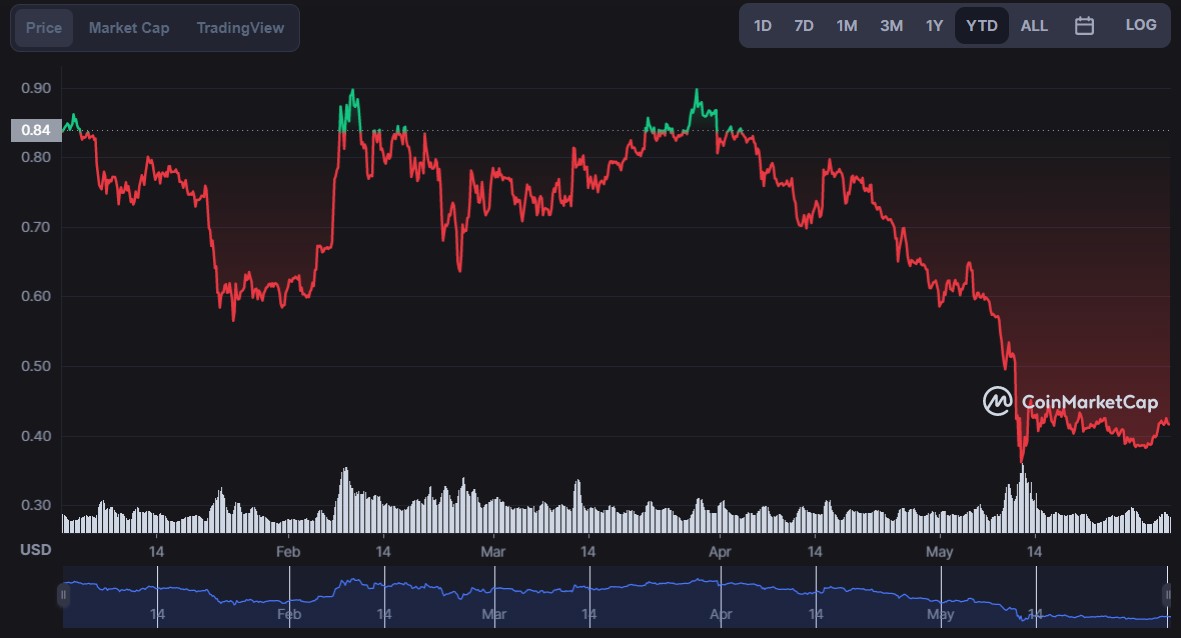Viewport: 1181px width, 638px height.
Task: Select the 7D time range
Action: pos(804,26)
